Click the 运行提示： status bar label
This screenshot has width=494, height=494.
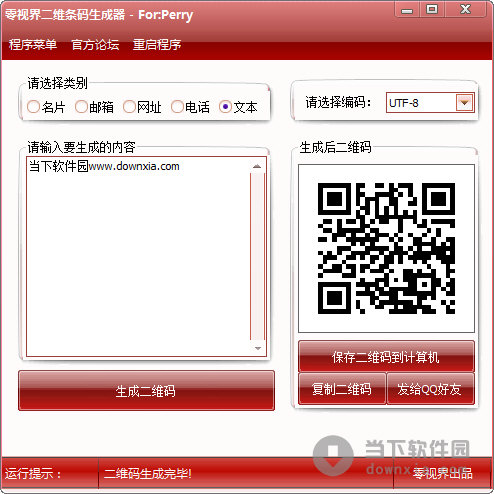click(33, 473)
